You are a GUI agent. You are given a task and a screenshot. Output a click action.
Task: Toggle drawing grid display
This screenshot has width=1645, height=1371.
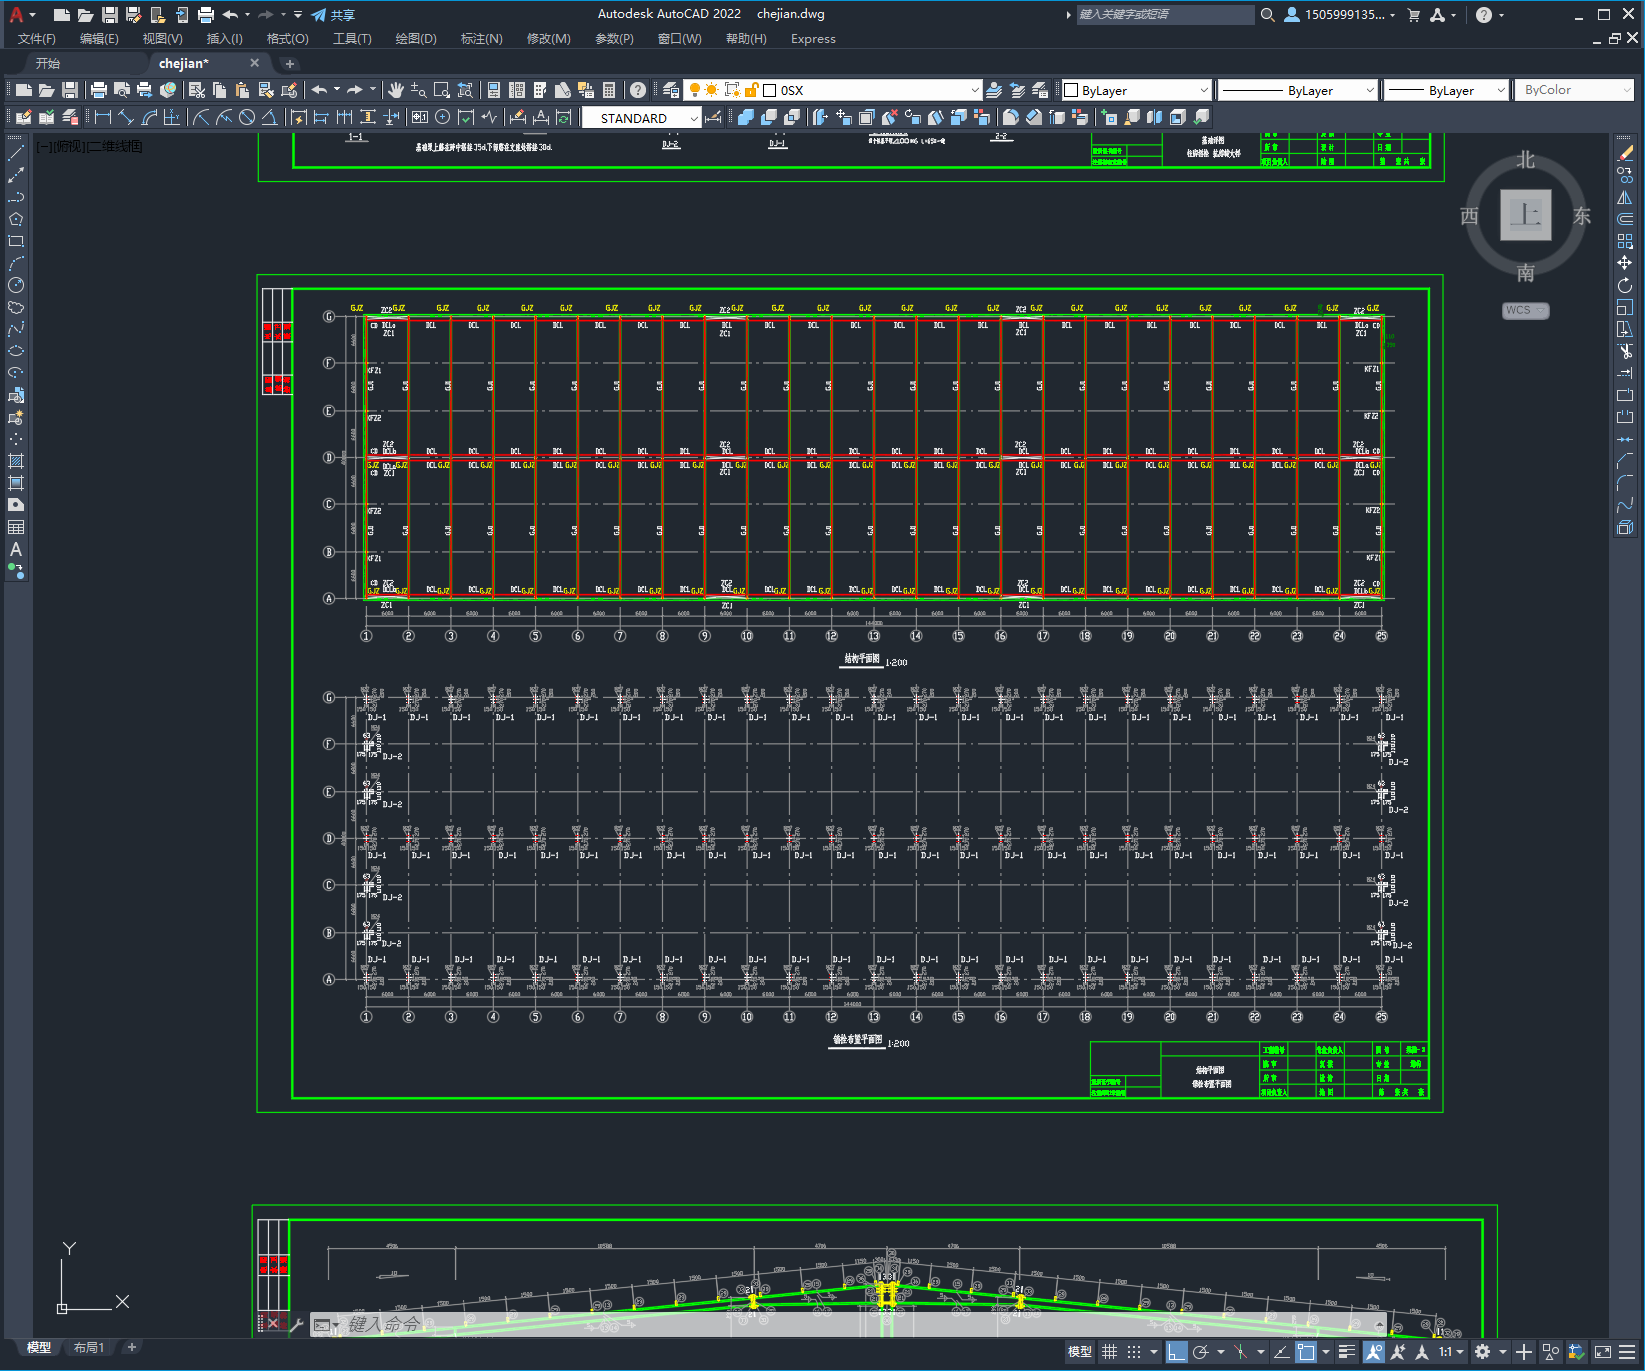pyautogui.click(x=1109, y=1352)
